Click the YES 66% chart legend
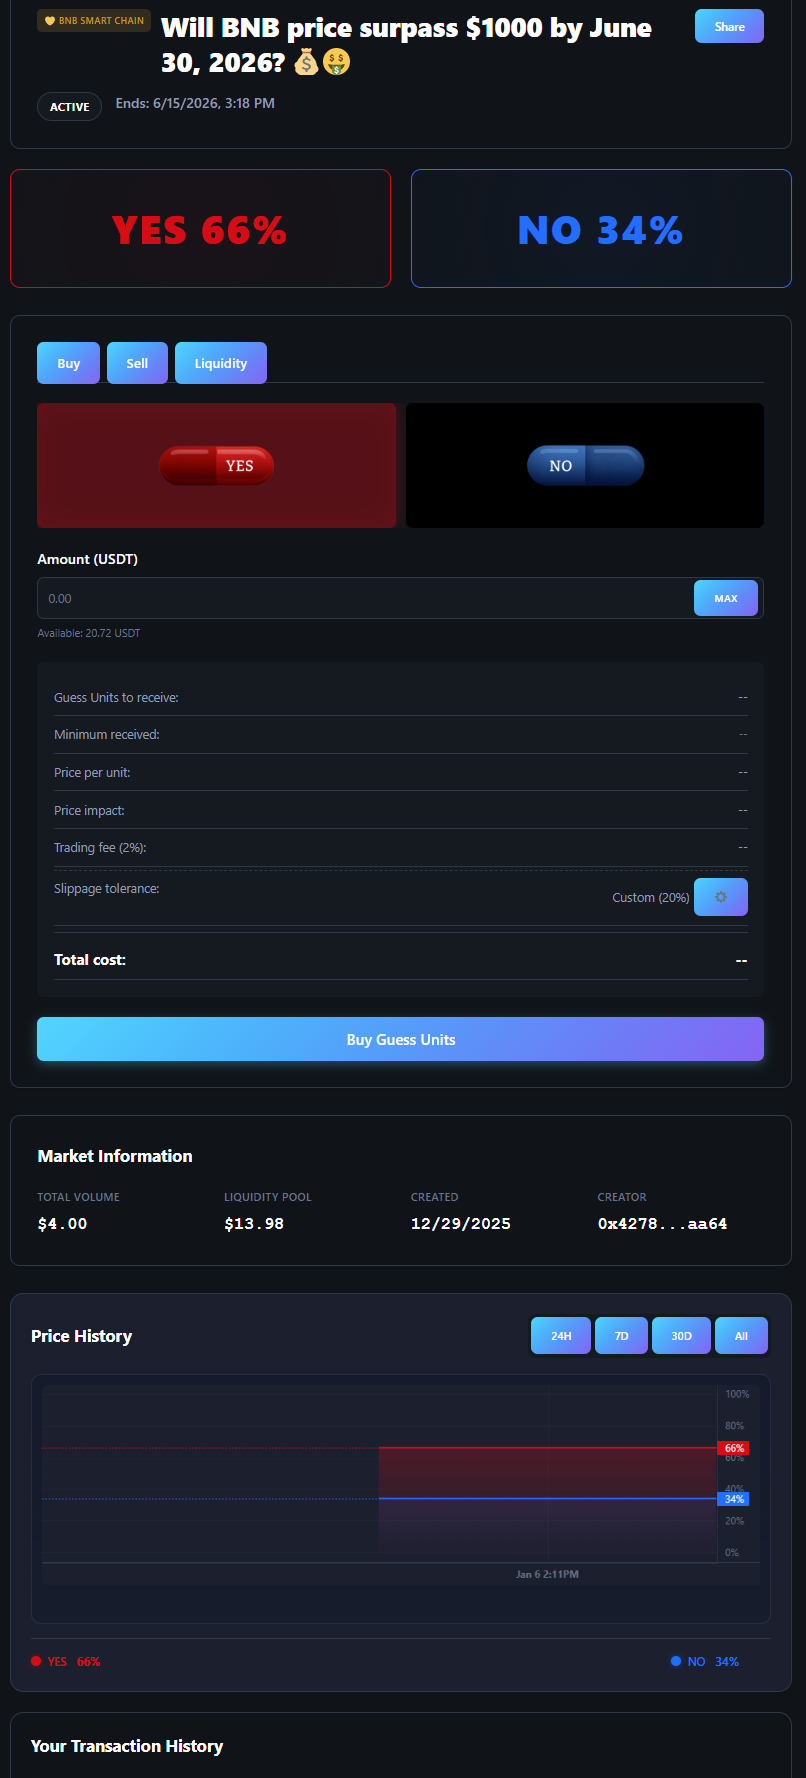 66,1661
